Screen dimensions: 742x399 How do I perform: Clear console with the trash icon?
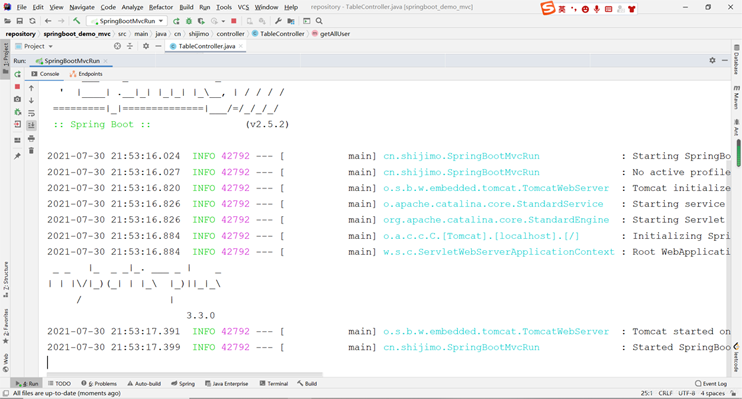pyautogui.click(x=31, y=151)
